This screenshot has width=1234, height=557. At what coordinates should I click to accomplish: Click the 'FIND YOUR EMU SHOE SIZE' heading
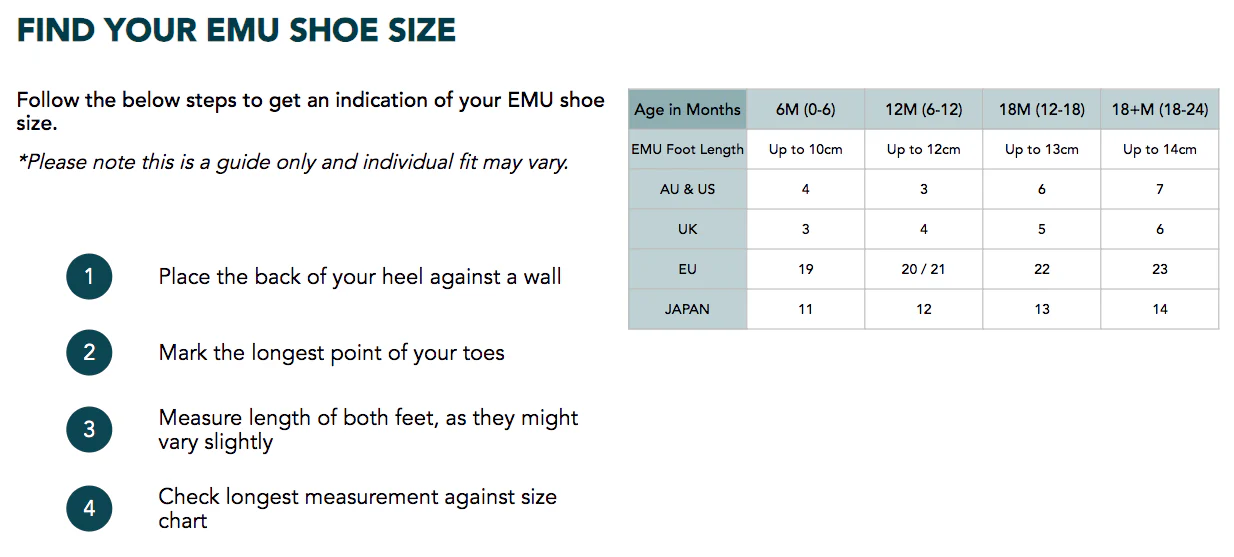pyautogui.click(x=236, y=30)
